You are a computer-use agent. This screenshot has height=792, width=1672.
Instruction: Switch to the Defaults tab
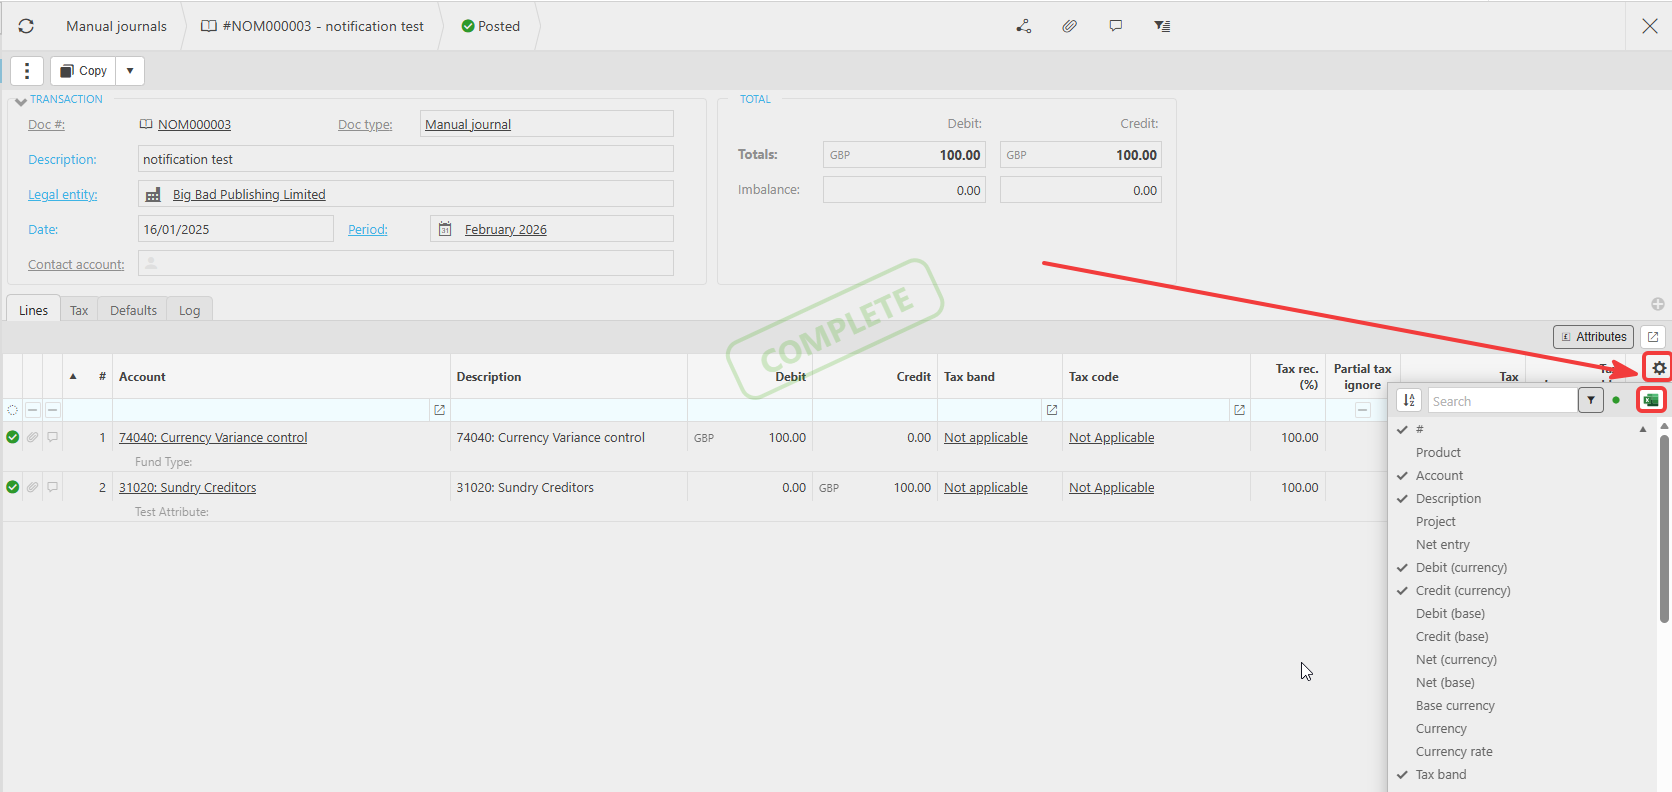133,310
